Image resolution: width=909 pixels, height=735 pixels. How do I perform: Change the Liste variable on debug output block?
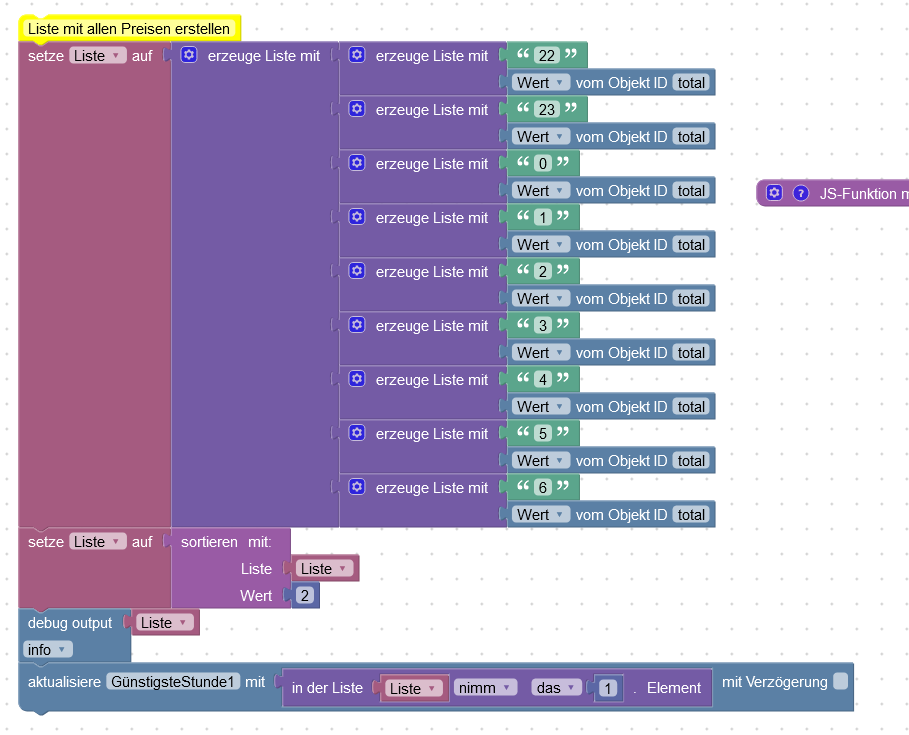165,623
